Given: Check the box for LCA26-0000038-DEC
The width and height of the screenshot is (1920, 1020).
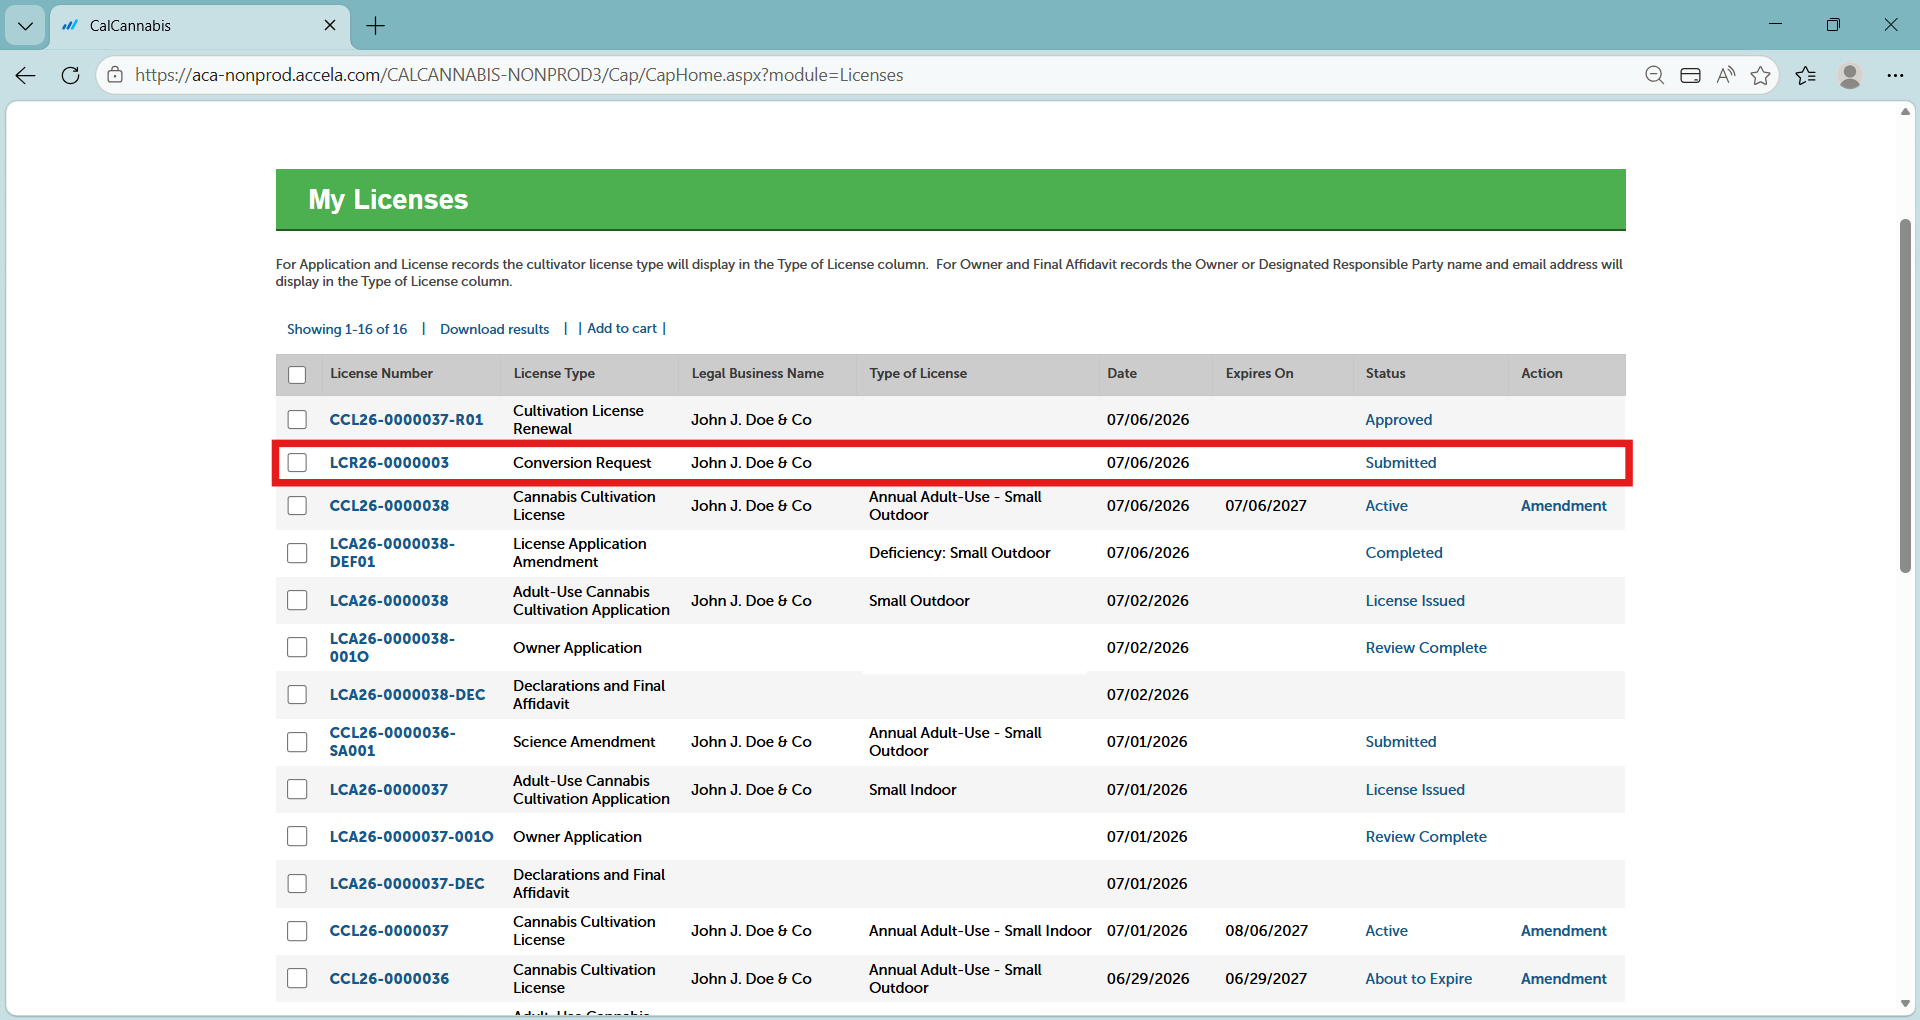Looking at the screenshot, I should (297, 695).
